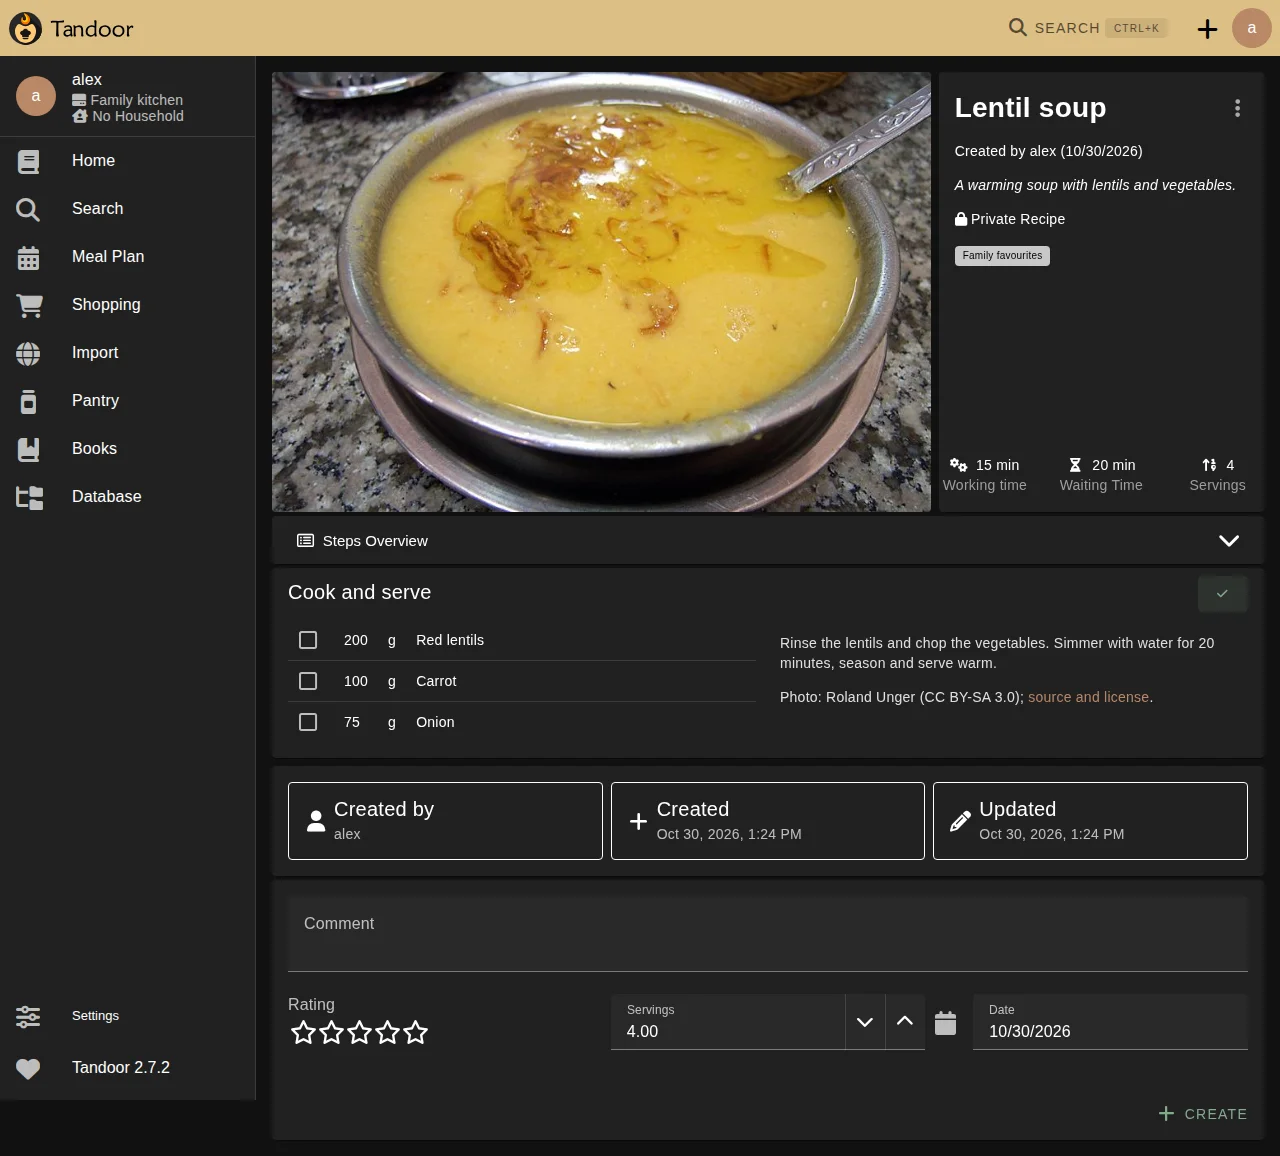1280x1156 pixels.
Task: Click the SEARCH CTRL+K button
Action: pos(1086,28)
